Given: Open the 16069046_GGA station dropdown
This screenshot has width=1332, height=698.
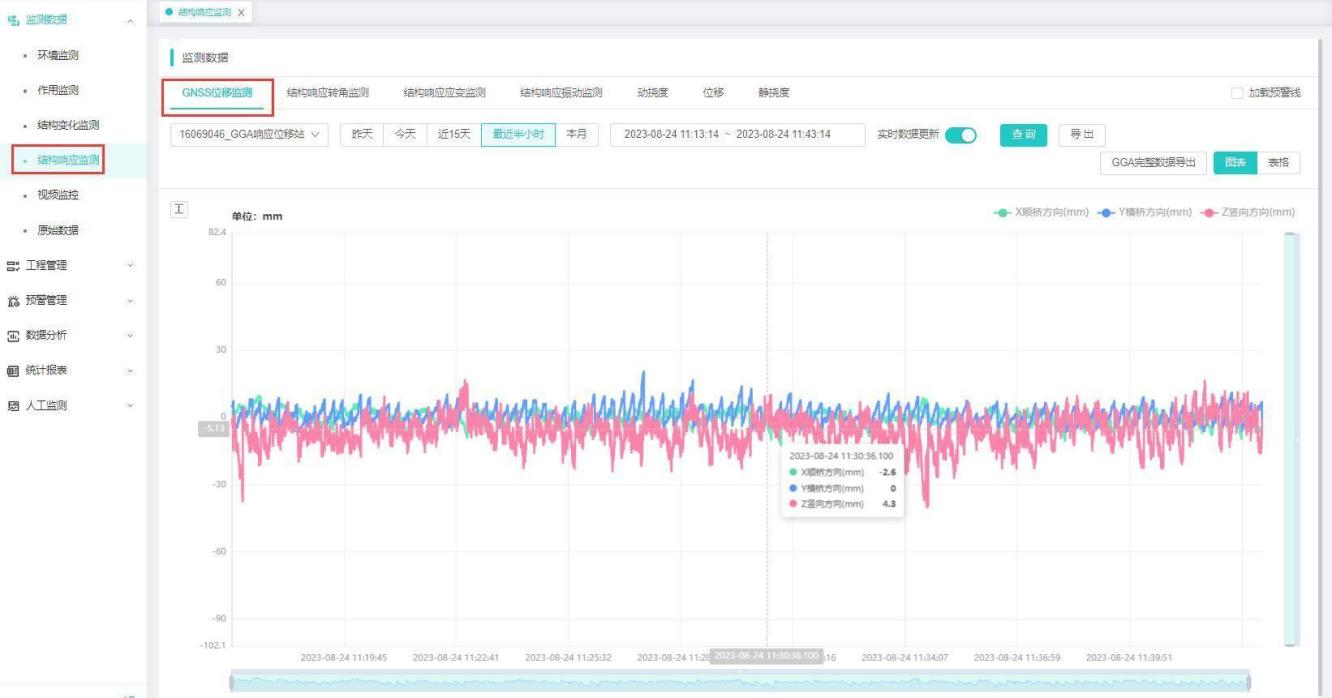Looking at the screenshot, I should coord(248,135).
